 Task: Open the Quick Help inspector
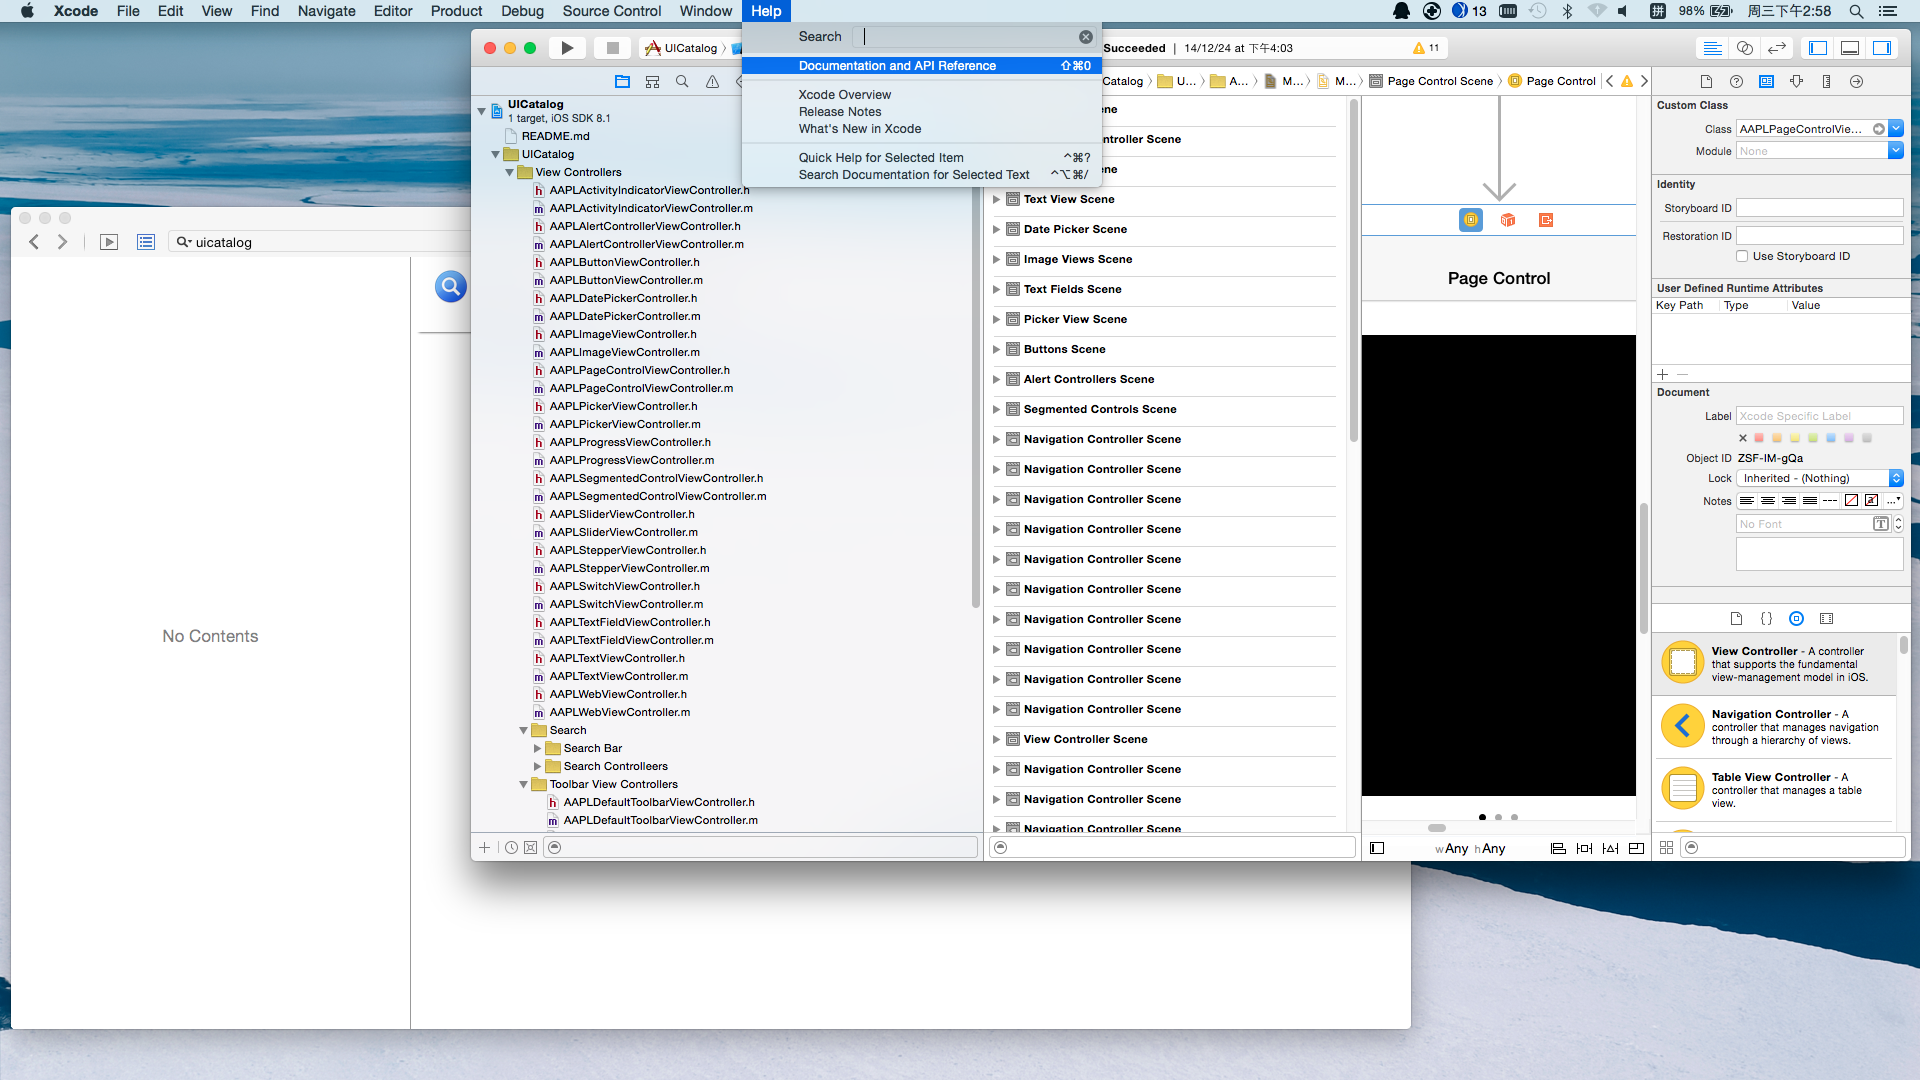(1736, 82)
